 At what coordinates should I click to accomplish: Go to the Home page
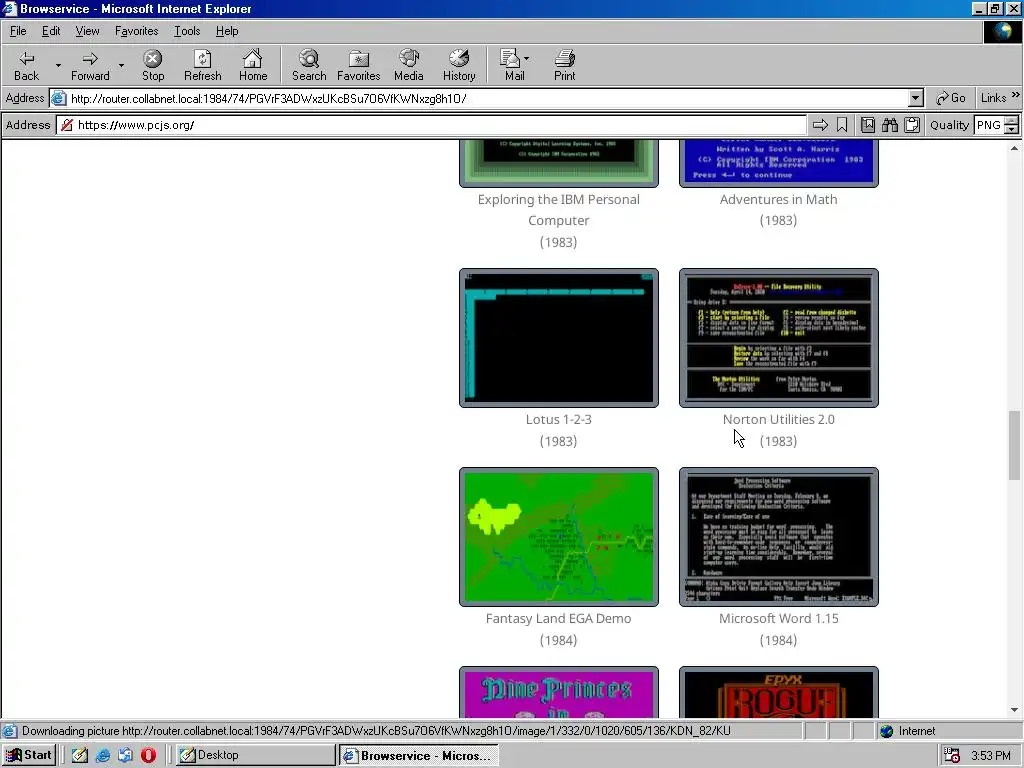(253, 65)
